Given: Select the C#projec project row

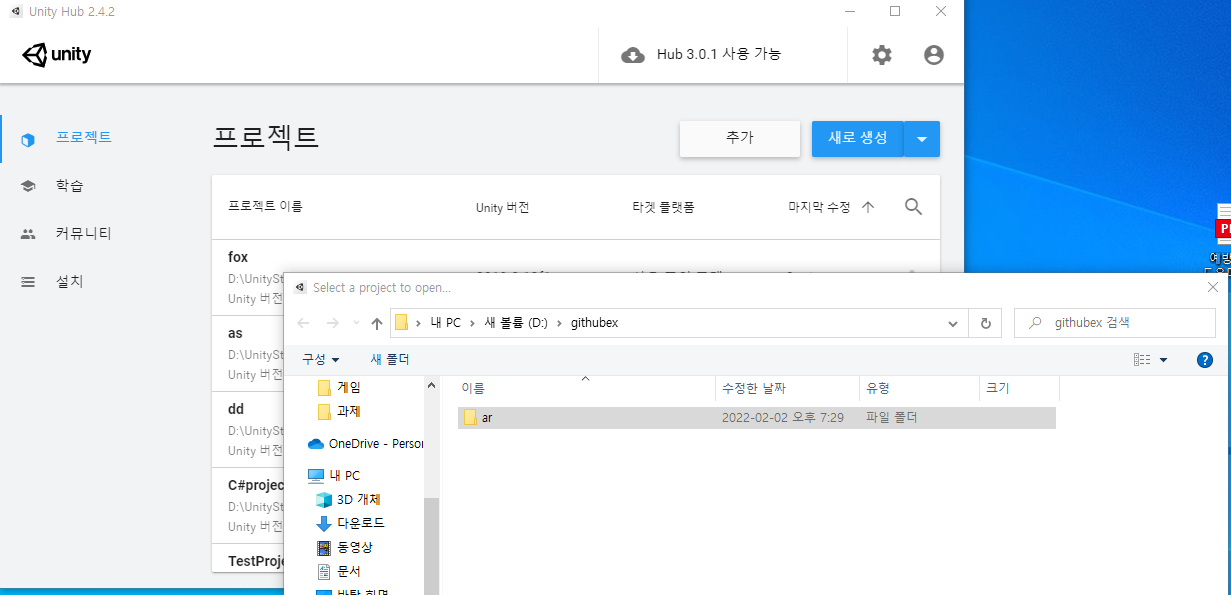Looking at the screenshot, I should click(248, 505).
